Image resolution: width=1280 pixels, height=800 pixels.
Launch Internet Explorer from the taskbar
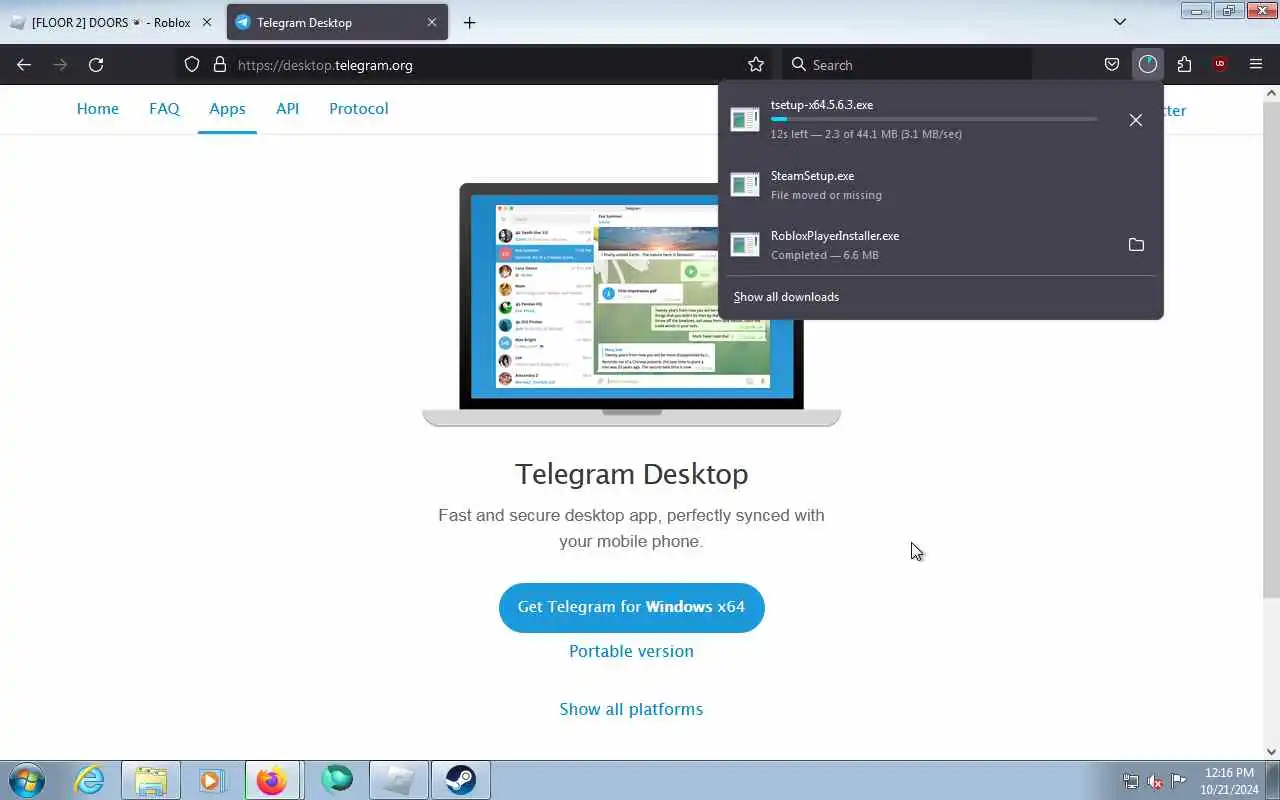[90, 780]
